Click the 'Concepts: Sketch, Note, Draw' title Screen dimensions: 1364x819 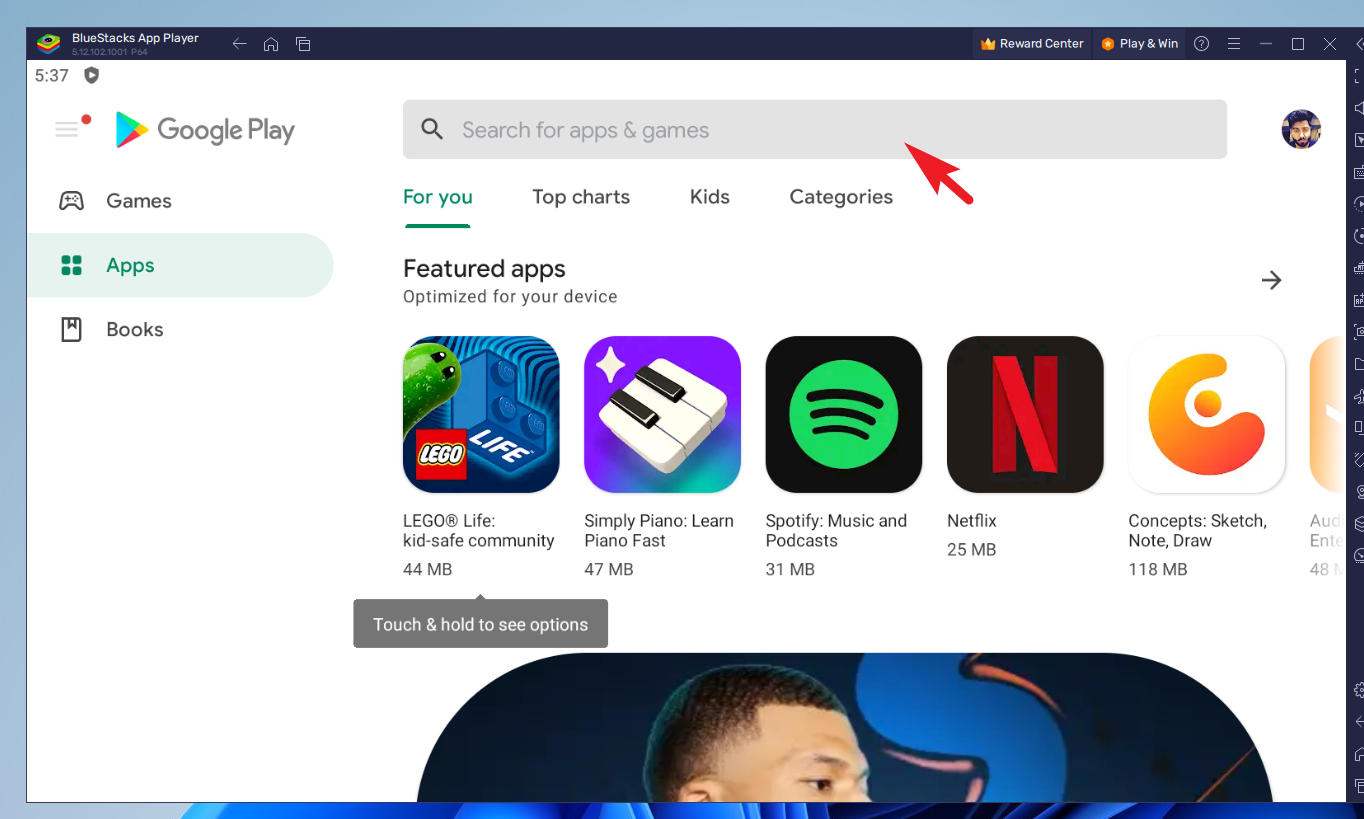tap(1198, 531)
